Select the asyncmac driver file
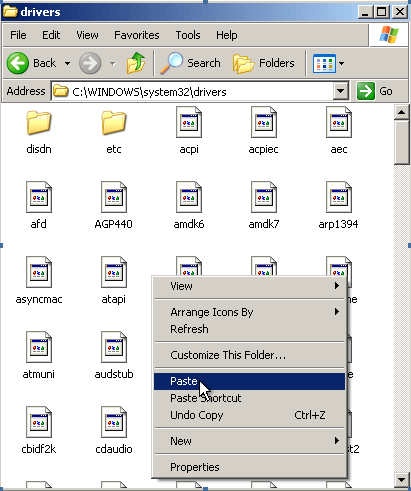Screen dimensions: 411x491 point(39,281)
